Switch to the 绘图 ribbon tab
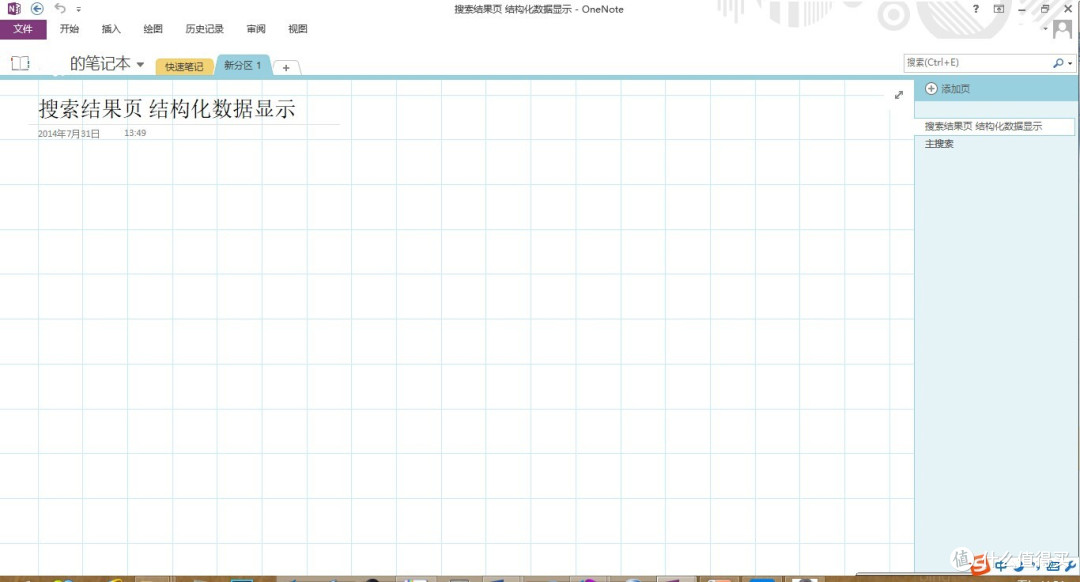The width and height of the screenshot is (1080, 582). point(153,29)
